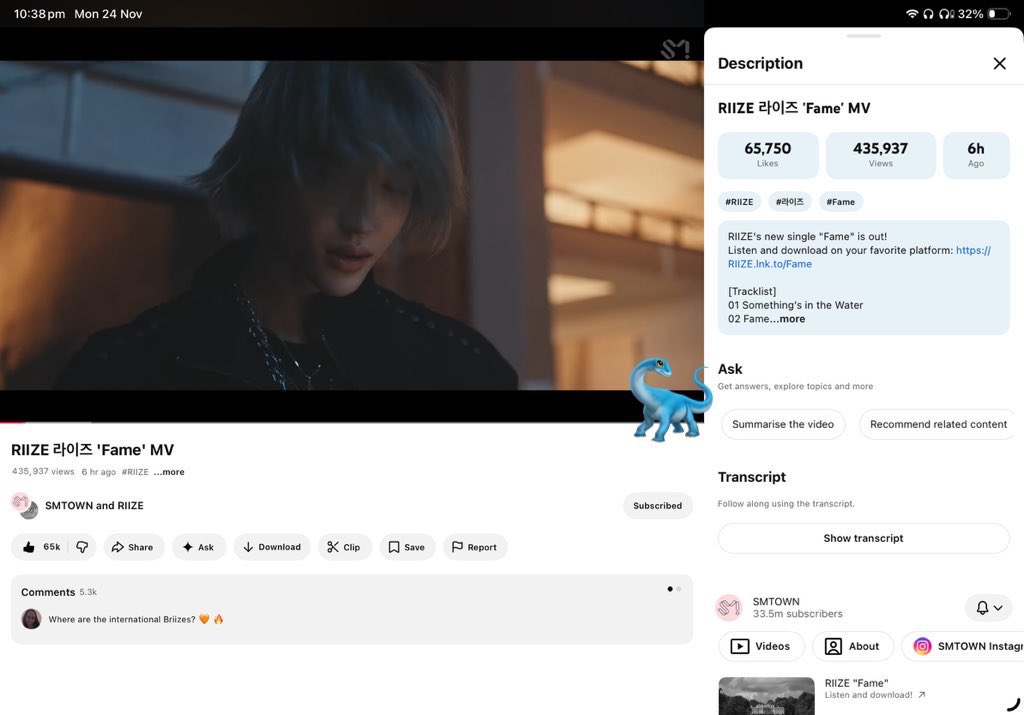
Task: Tap the headphones icon in status bar
Action: click(928, 14)
